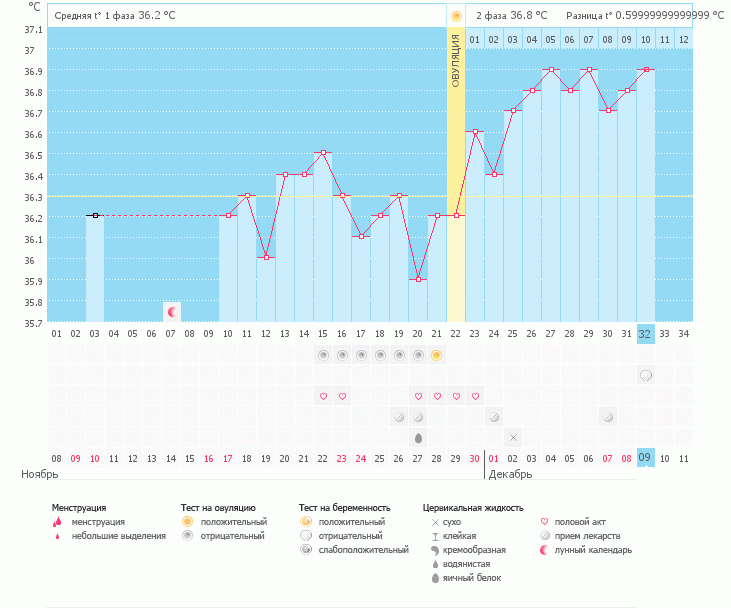Select the heart icon on cycle day 23
This screenshot has width=731, height=608.
[x=475, y=396]
